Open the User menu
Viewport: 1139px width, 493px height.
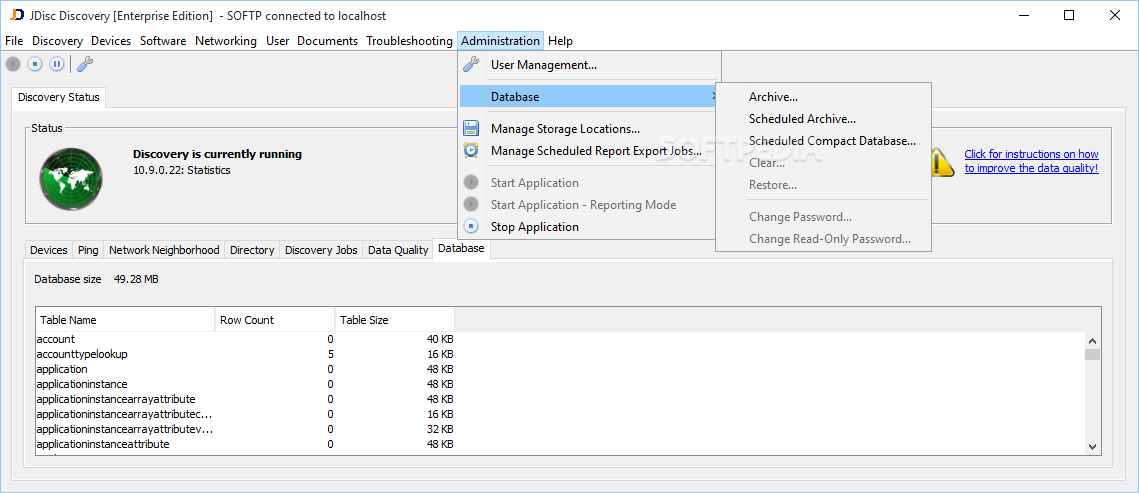(277, 41)
